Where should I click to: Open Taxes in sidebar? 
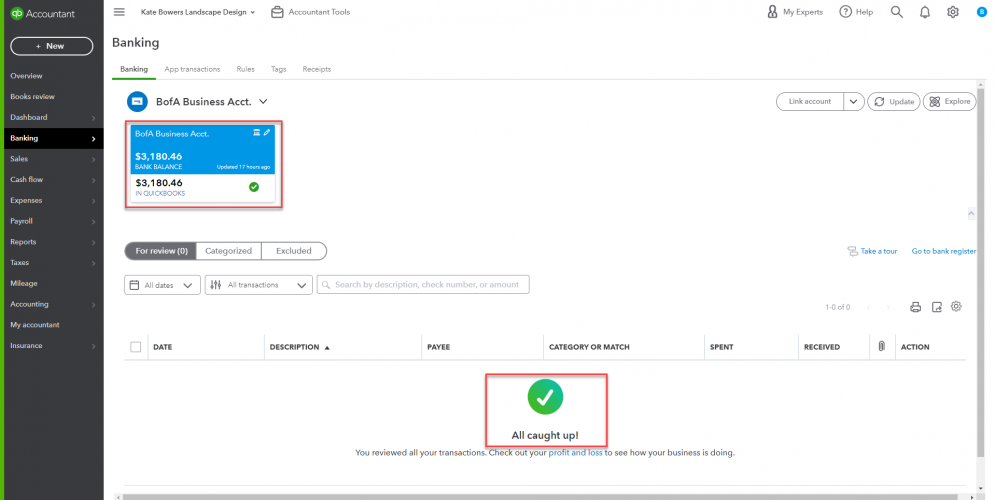pos(20,263)
